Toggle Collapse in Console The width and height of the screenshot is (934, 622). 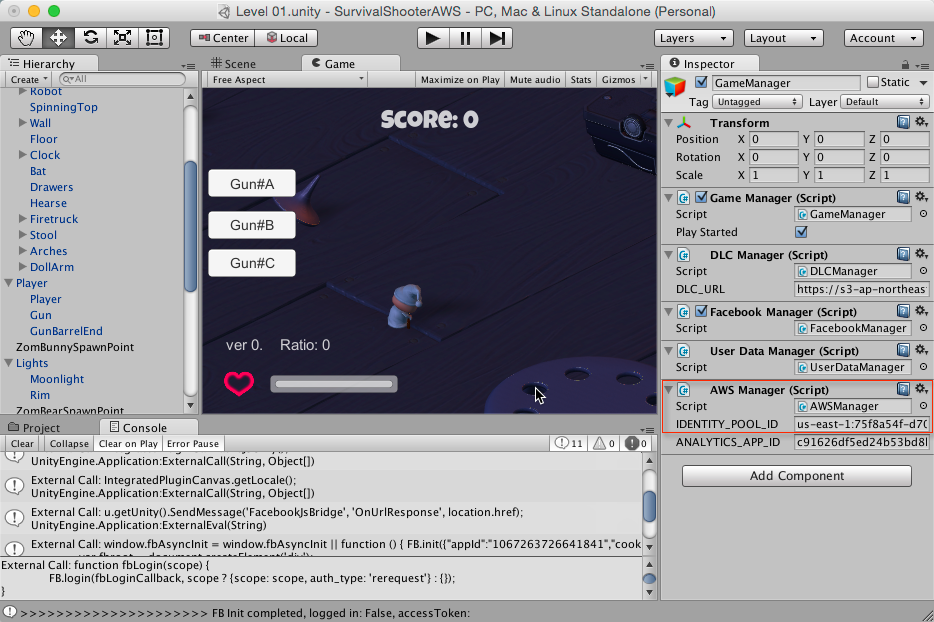69,443
